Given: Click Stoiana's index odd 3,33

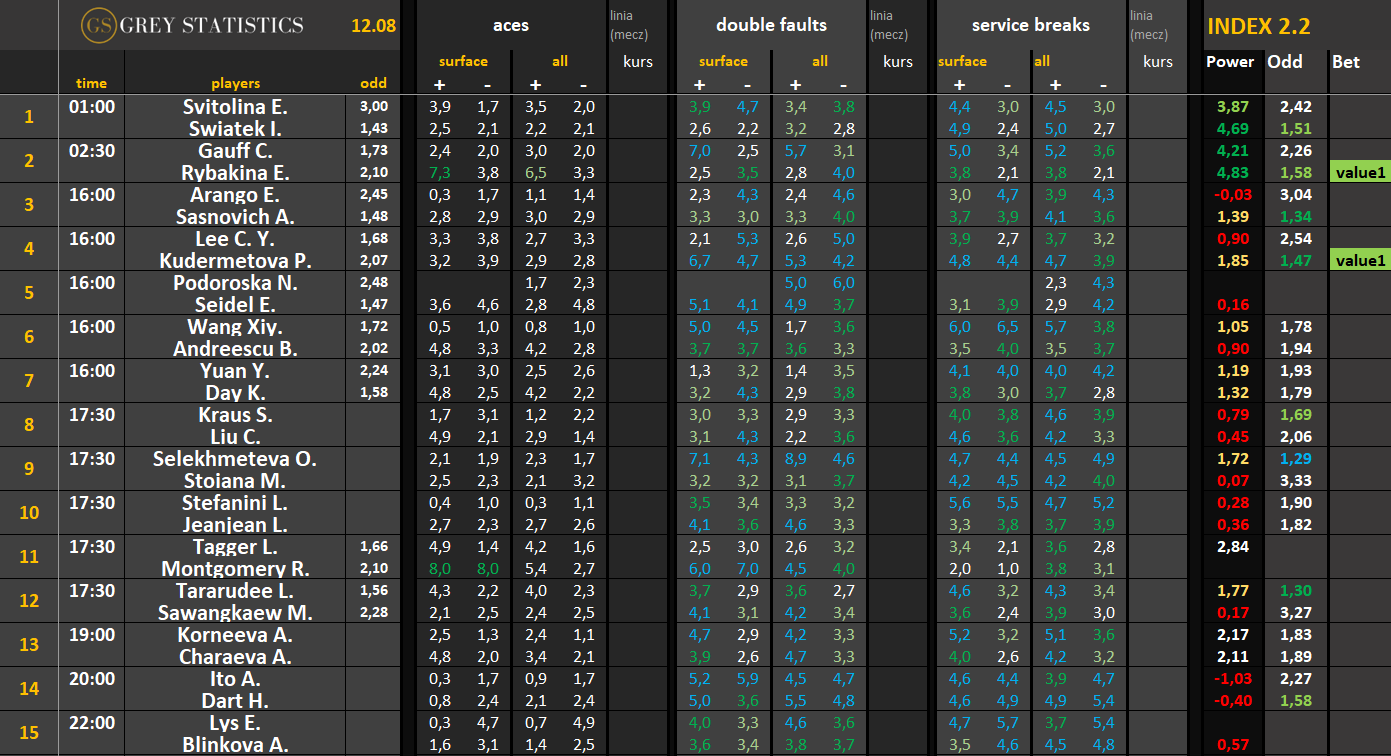Looking at the screenshot, I should tap(1295, 480).
